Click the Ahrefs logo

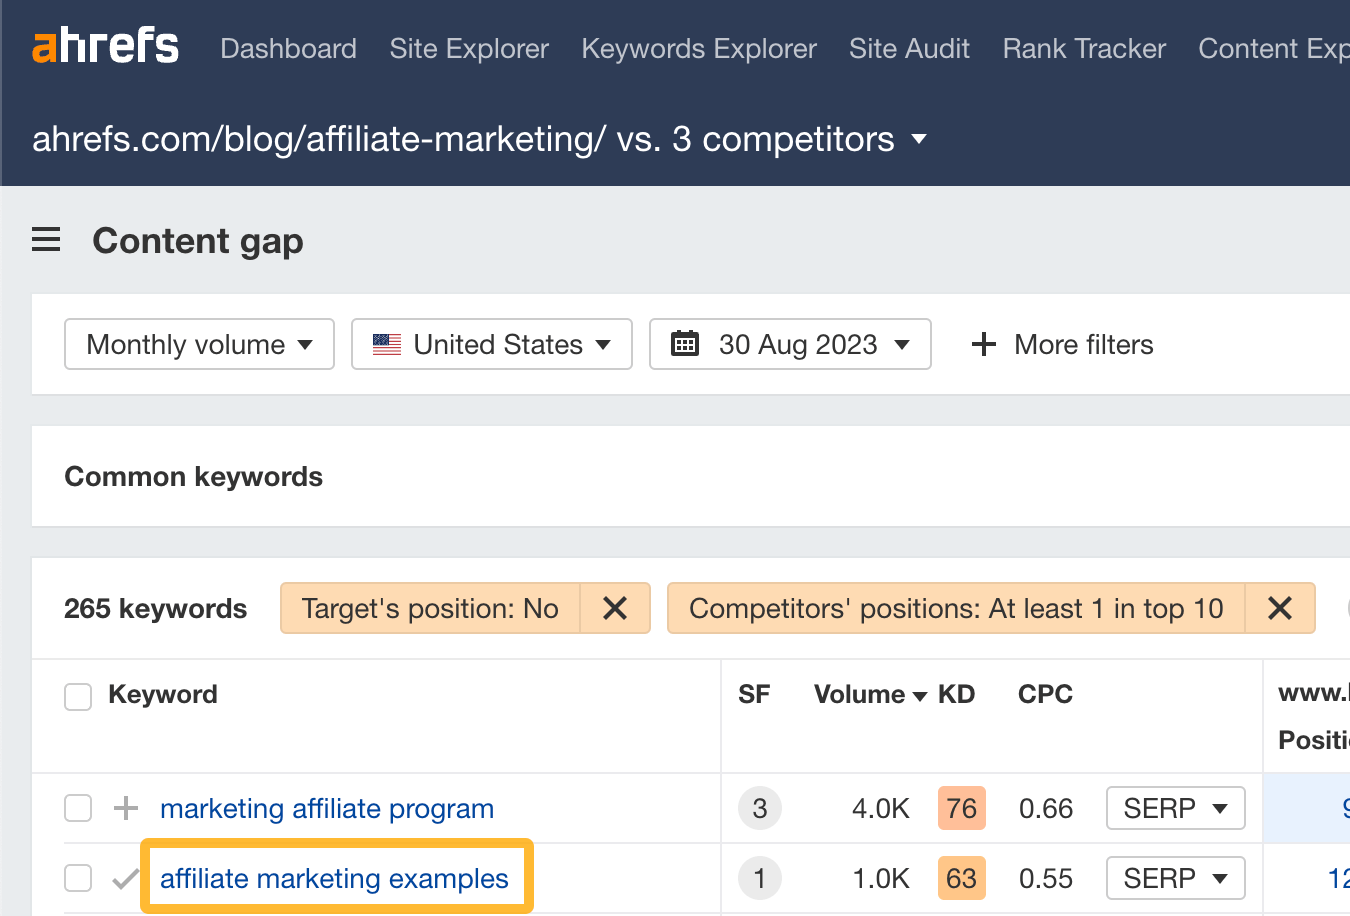point(105,45)
